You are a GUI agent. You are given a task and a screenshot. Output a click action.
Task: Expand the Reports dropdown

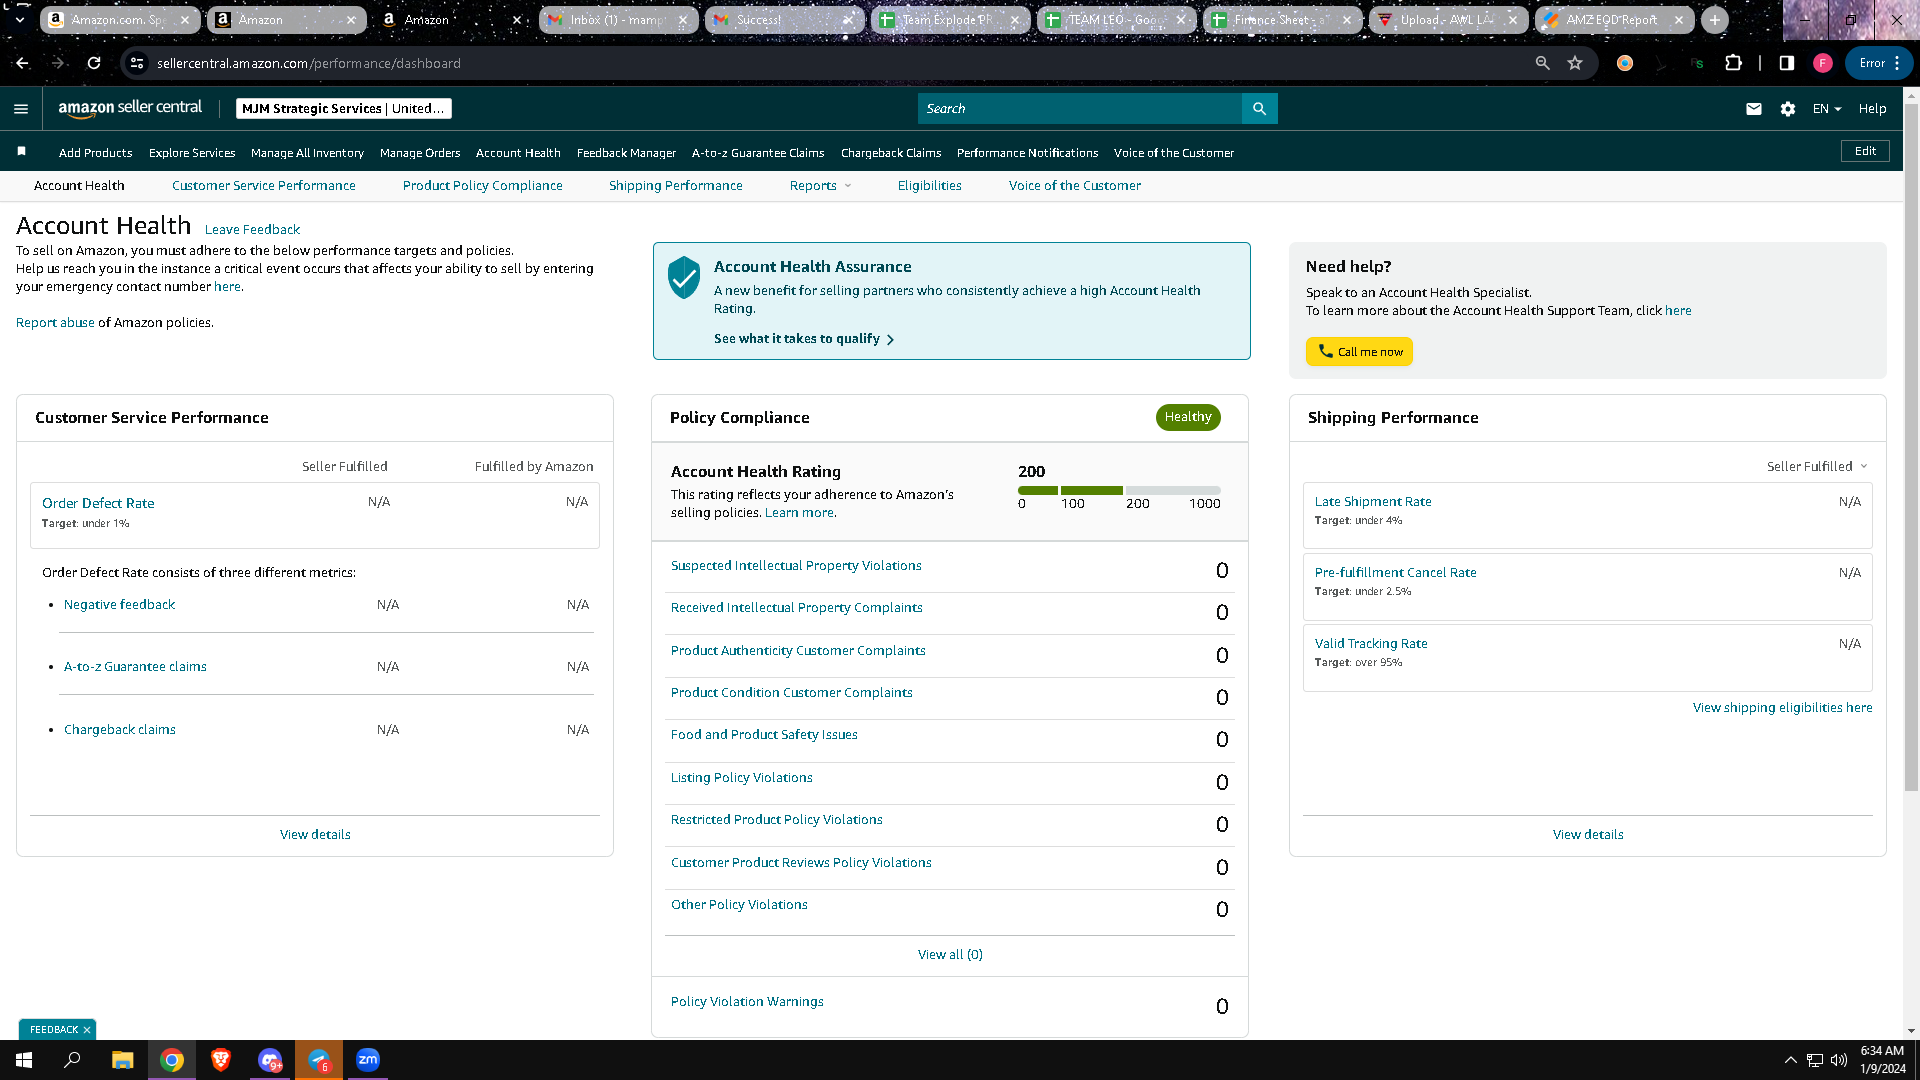(x=820, y=186)
